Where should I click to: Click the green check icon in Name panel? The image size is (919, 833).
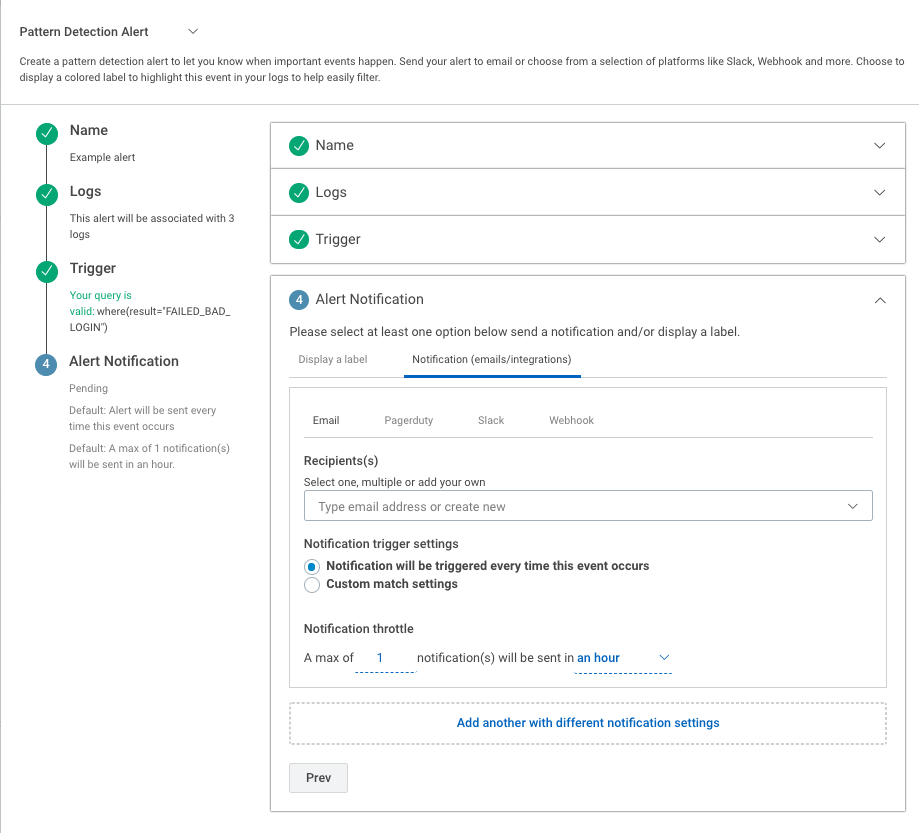point(298,146)
